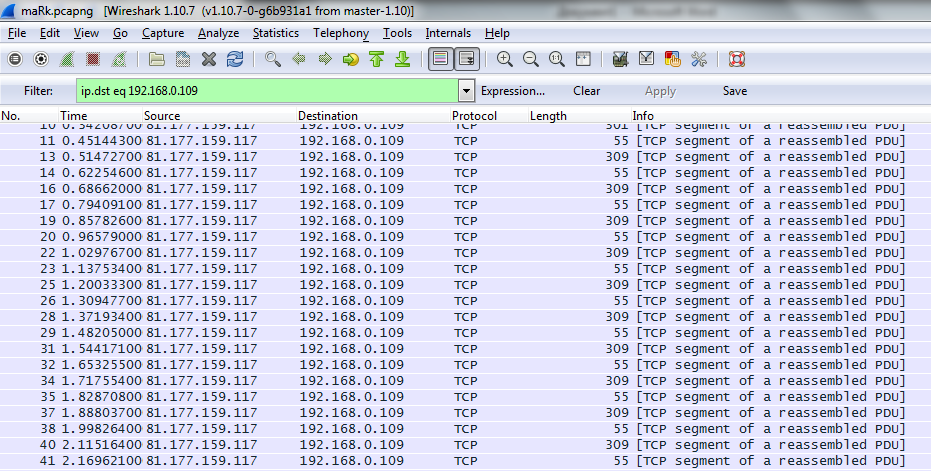
Task: Click the Expression... button
Action: pyautogui.click(x=513, y=91)
